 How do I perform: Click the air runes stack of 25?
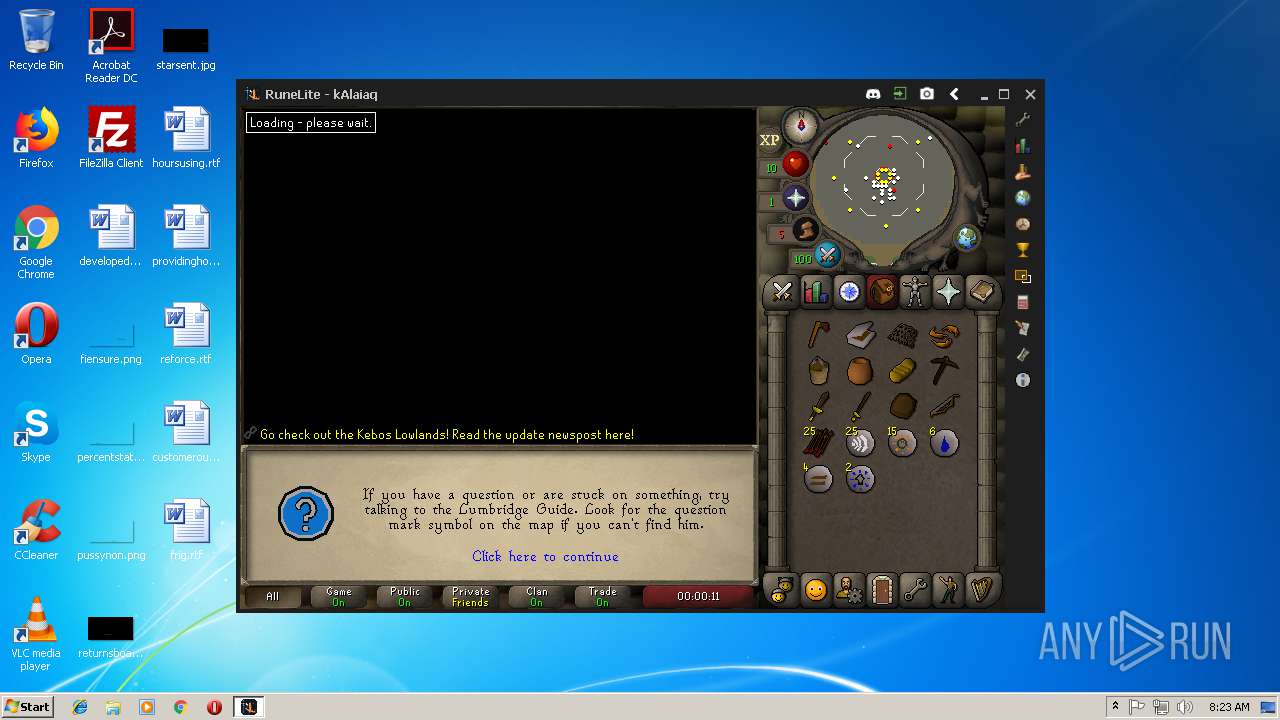tap(861, 442)
